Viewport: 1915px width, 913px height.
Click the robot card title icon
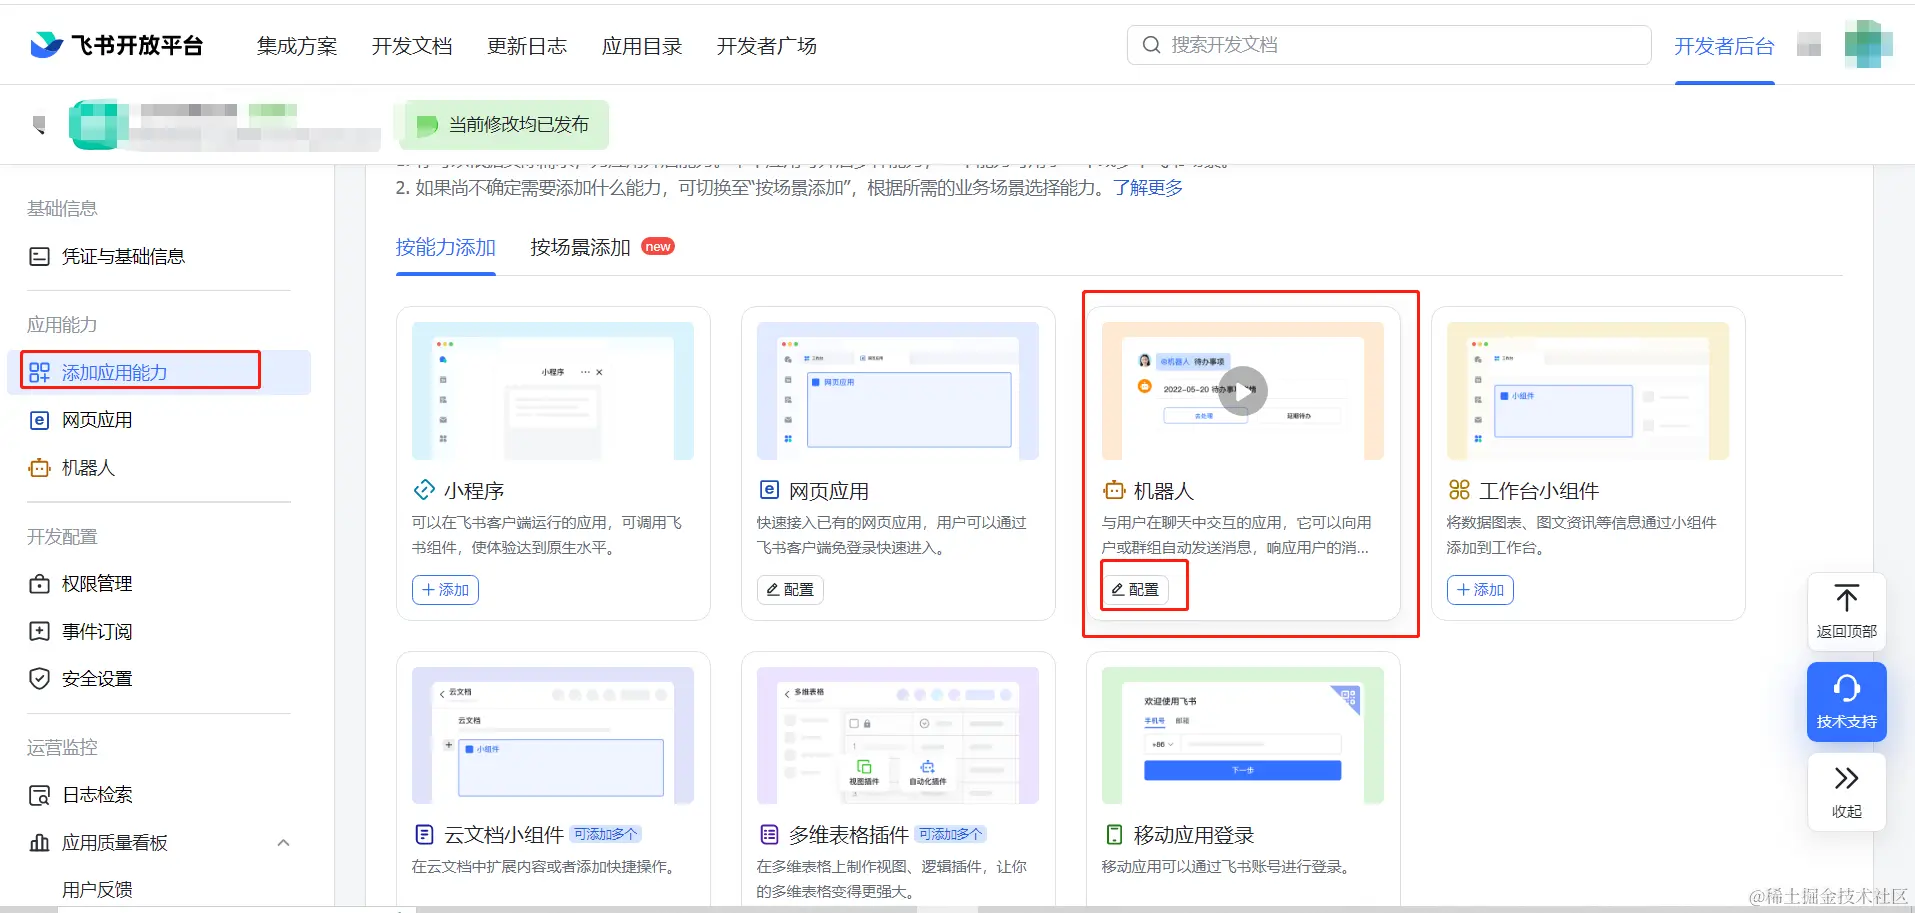(1114, 490)
